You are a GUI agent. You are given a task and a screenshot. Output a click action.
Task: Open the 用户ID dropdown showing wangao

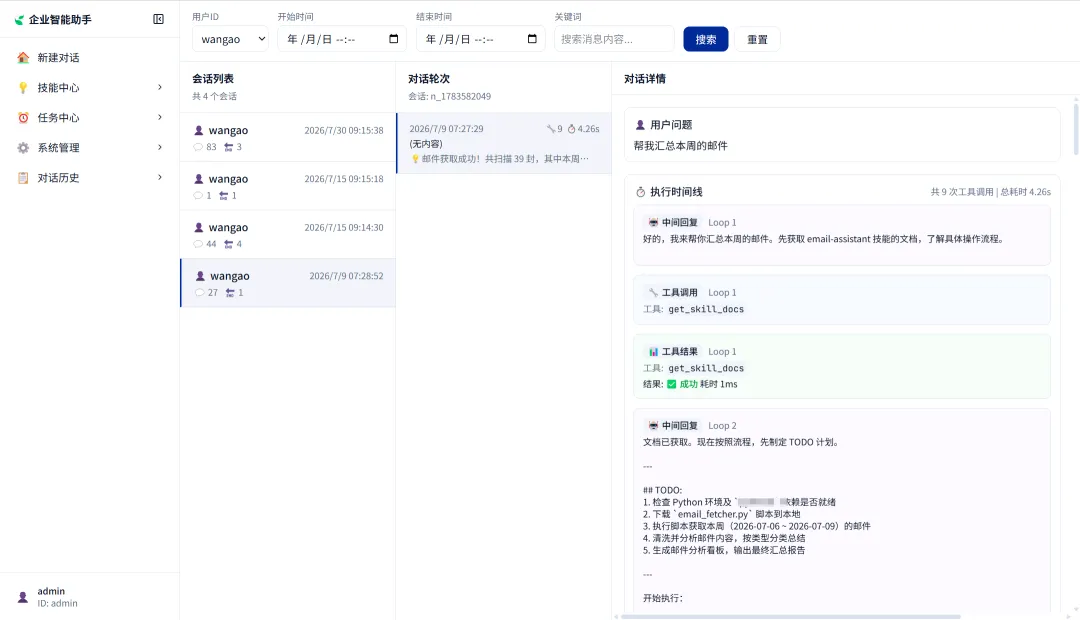click(x=230, y=39)
